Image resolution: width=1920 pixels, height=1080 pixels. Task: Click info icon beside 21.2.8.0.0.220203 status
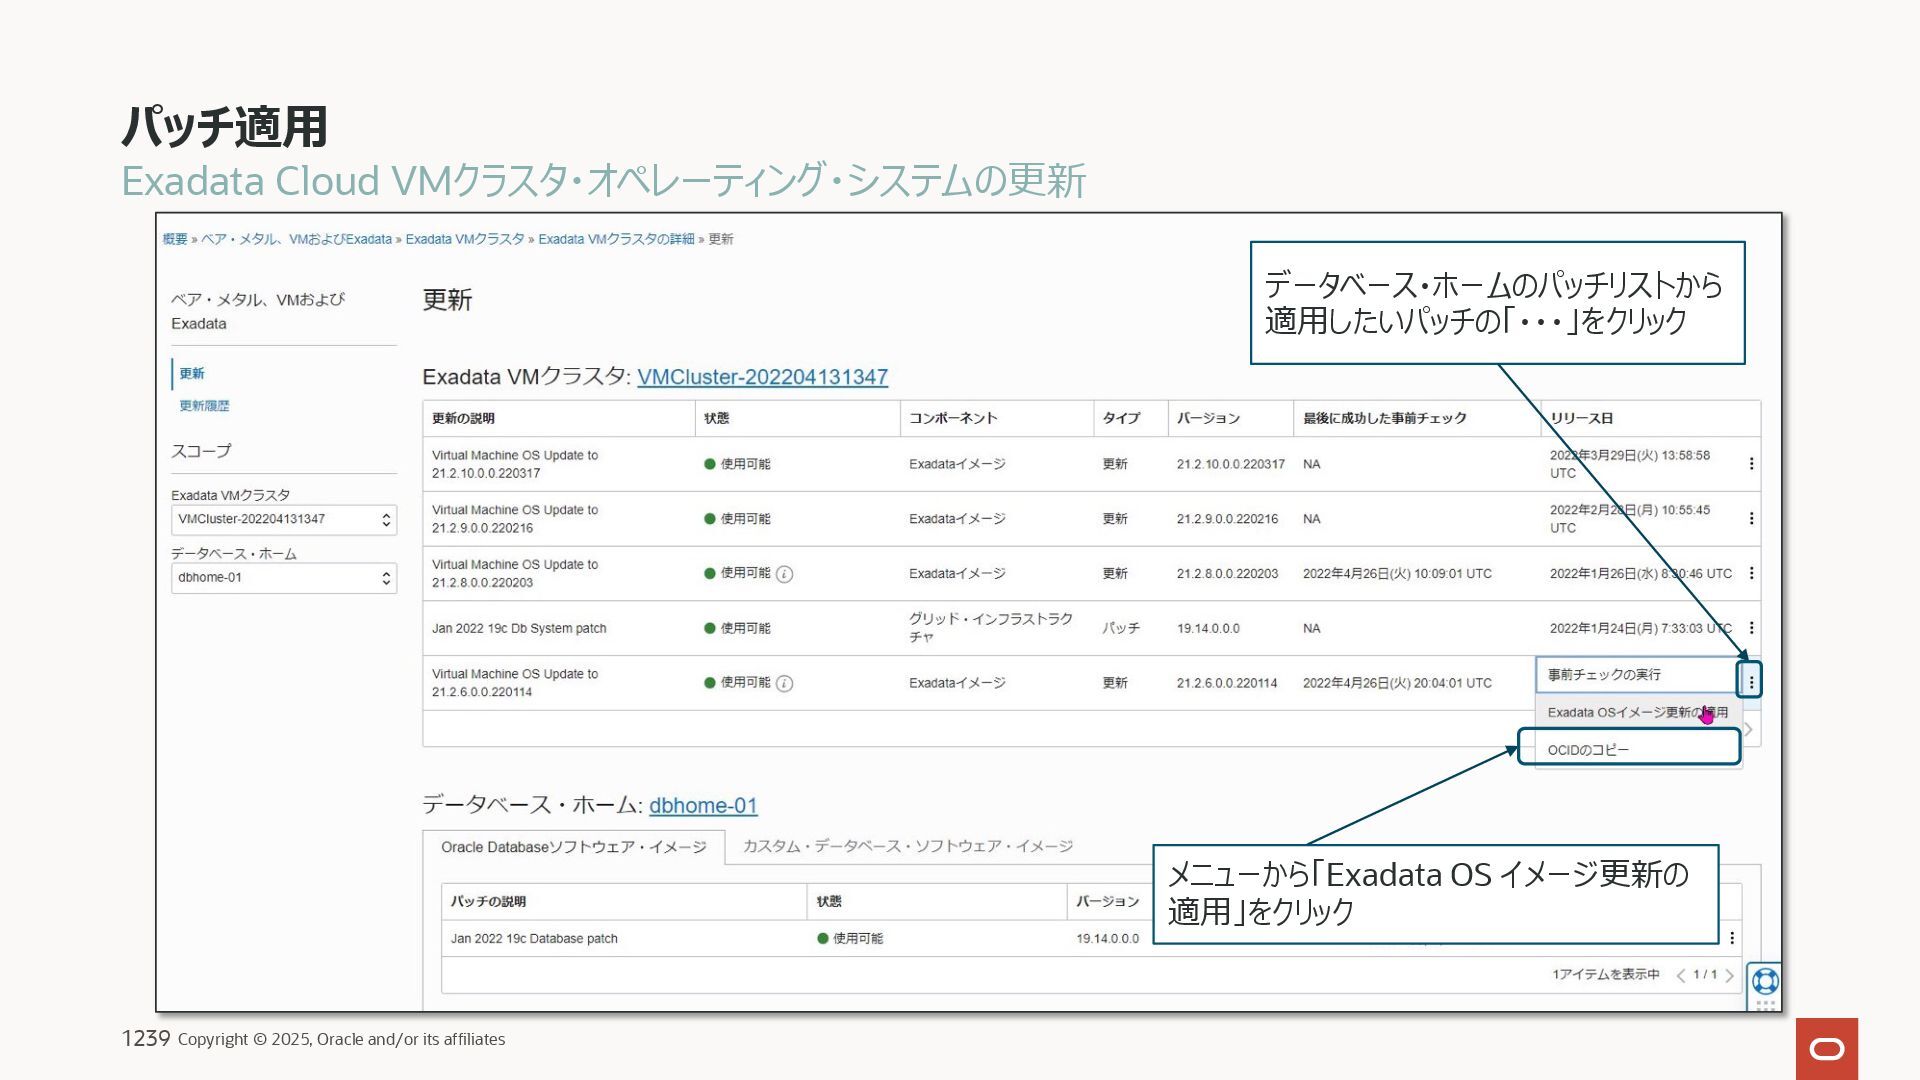click(x=785, y=574)
